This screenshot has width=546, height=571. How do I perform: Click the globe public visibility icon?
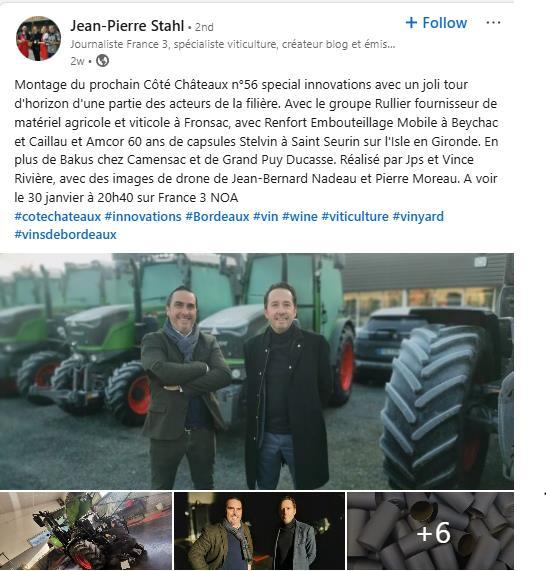[x=102, y=60]
